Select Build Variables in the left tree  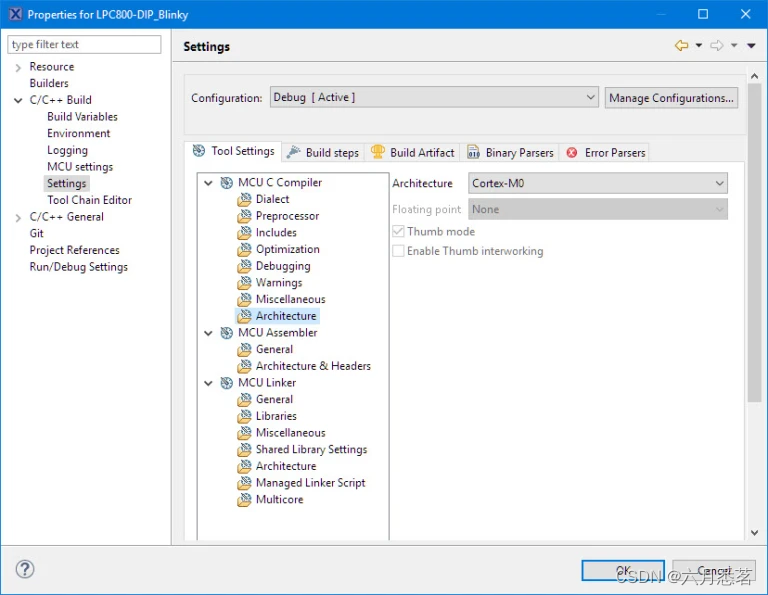coord(82,117)
